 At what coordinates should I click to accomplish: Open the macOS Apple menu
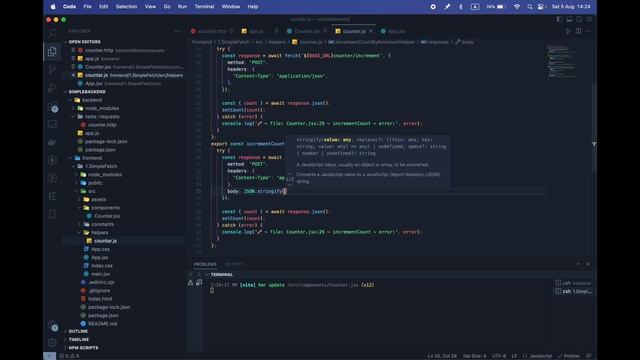click(53, 7)
